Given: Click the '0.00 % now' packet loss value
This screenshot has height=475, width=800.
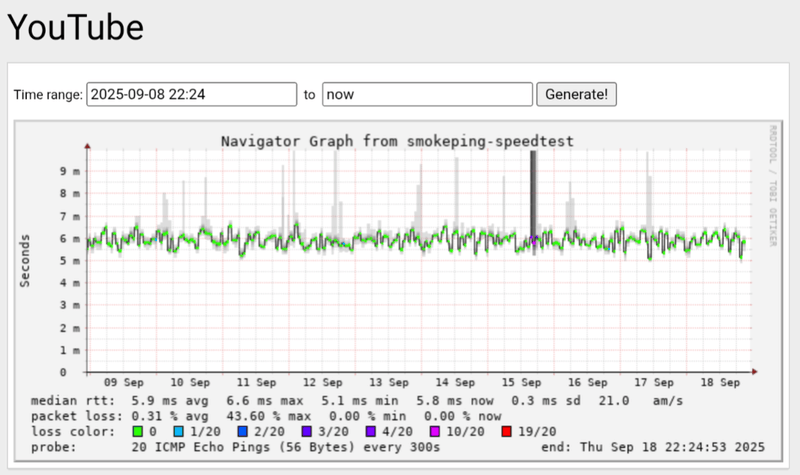Looking at the screenshot, I should (463, 416).
